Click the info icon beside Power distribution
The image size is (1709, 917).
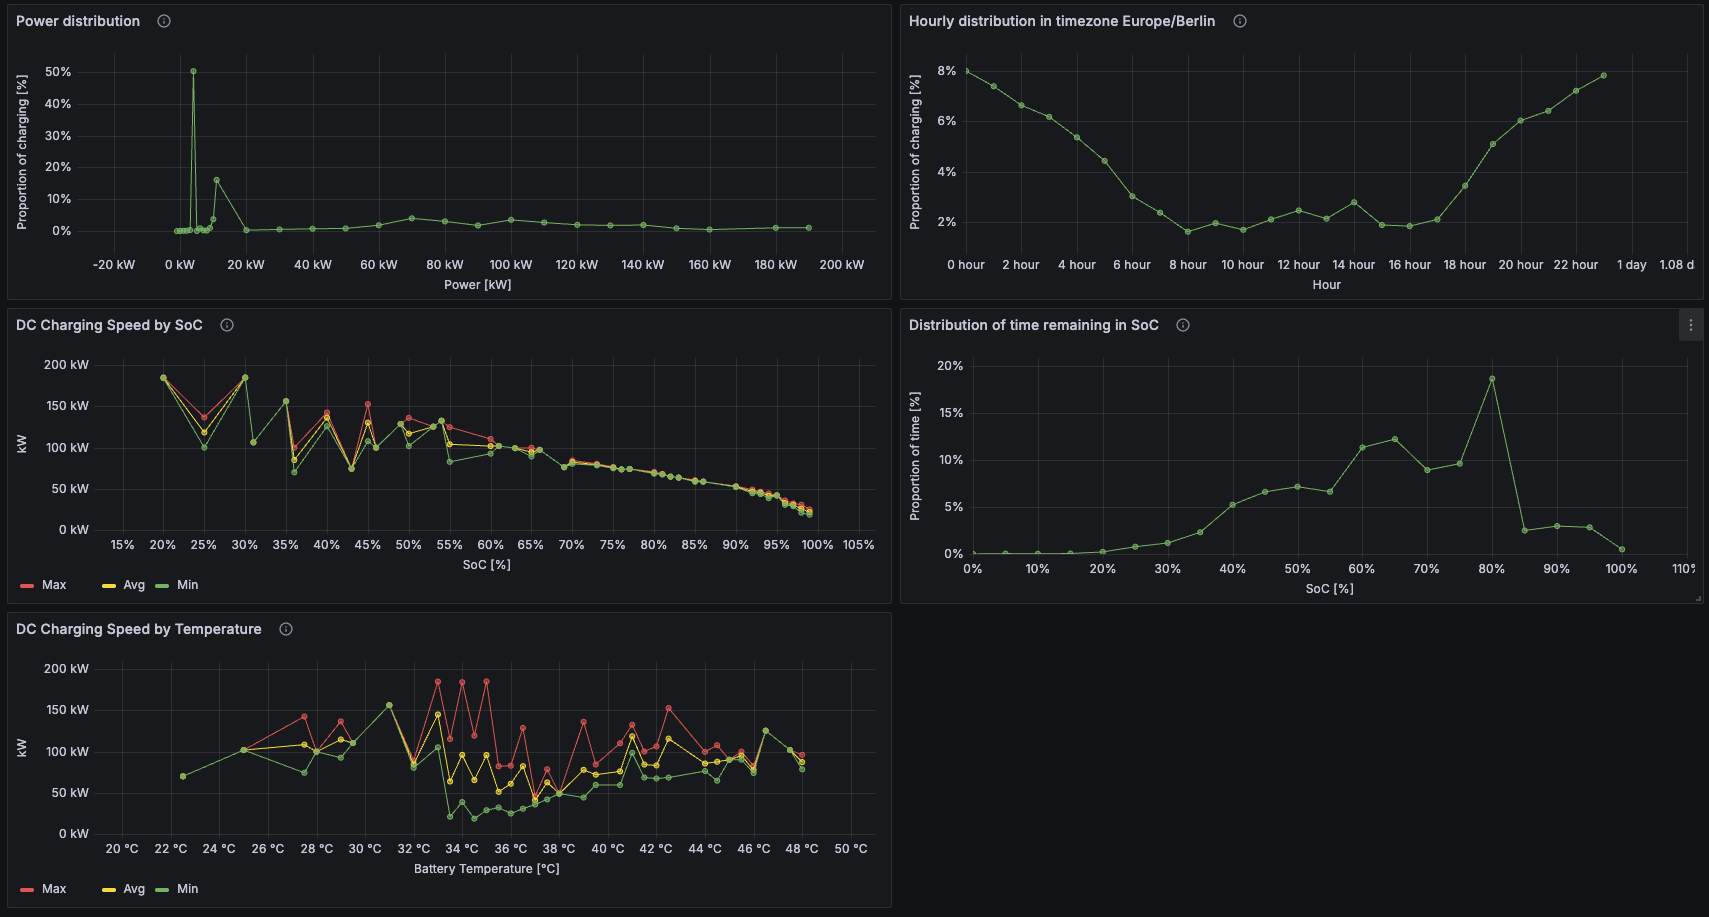[164, 21]
